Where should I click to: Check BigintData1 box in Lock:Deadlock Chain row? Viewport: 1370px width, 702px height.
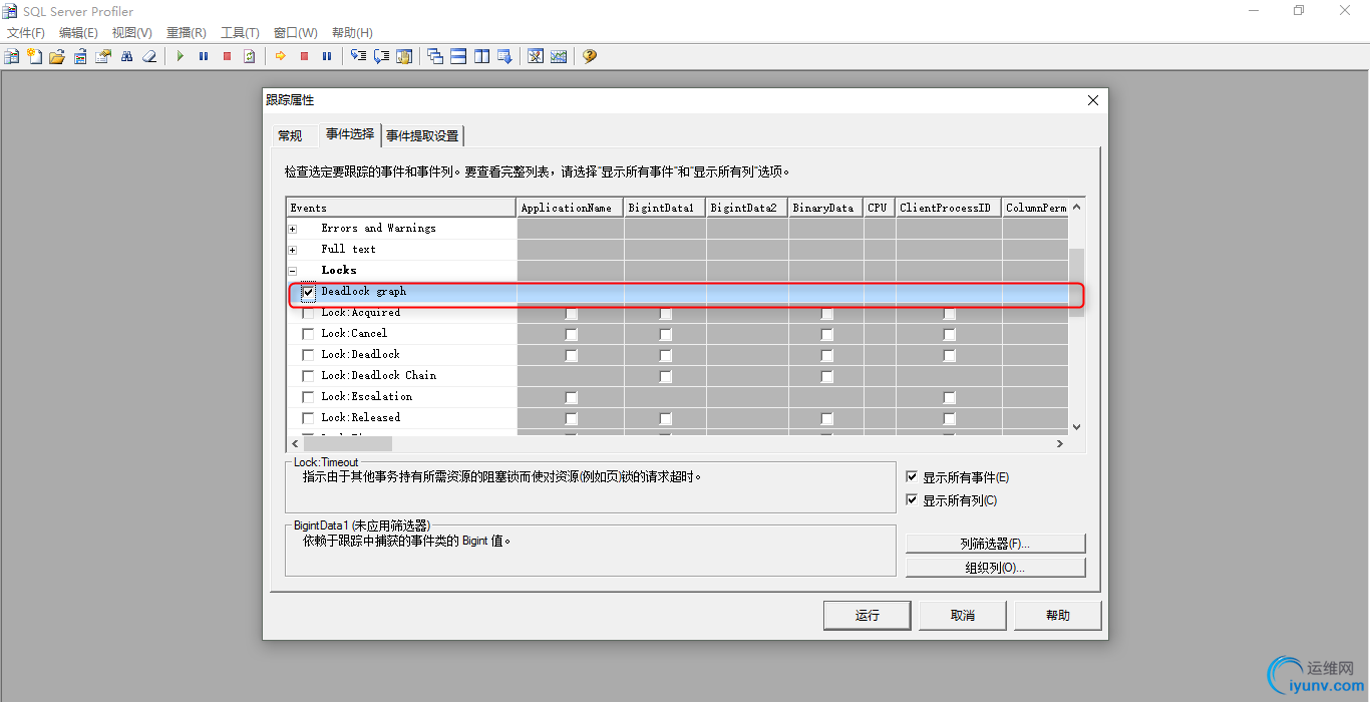(x=666, y=377)
